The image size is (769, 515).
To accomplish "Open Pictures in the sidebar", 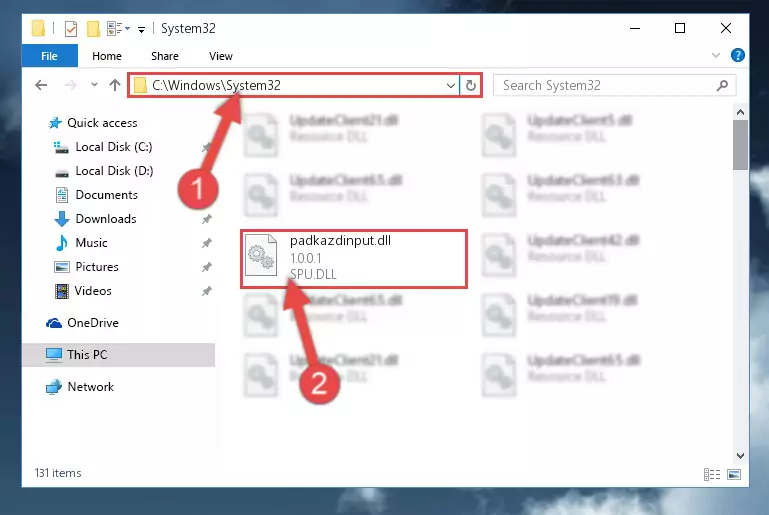I will (97, 267).
